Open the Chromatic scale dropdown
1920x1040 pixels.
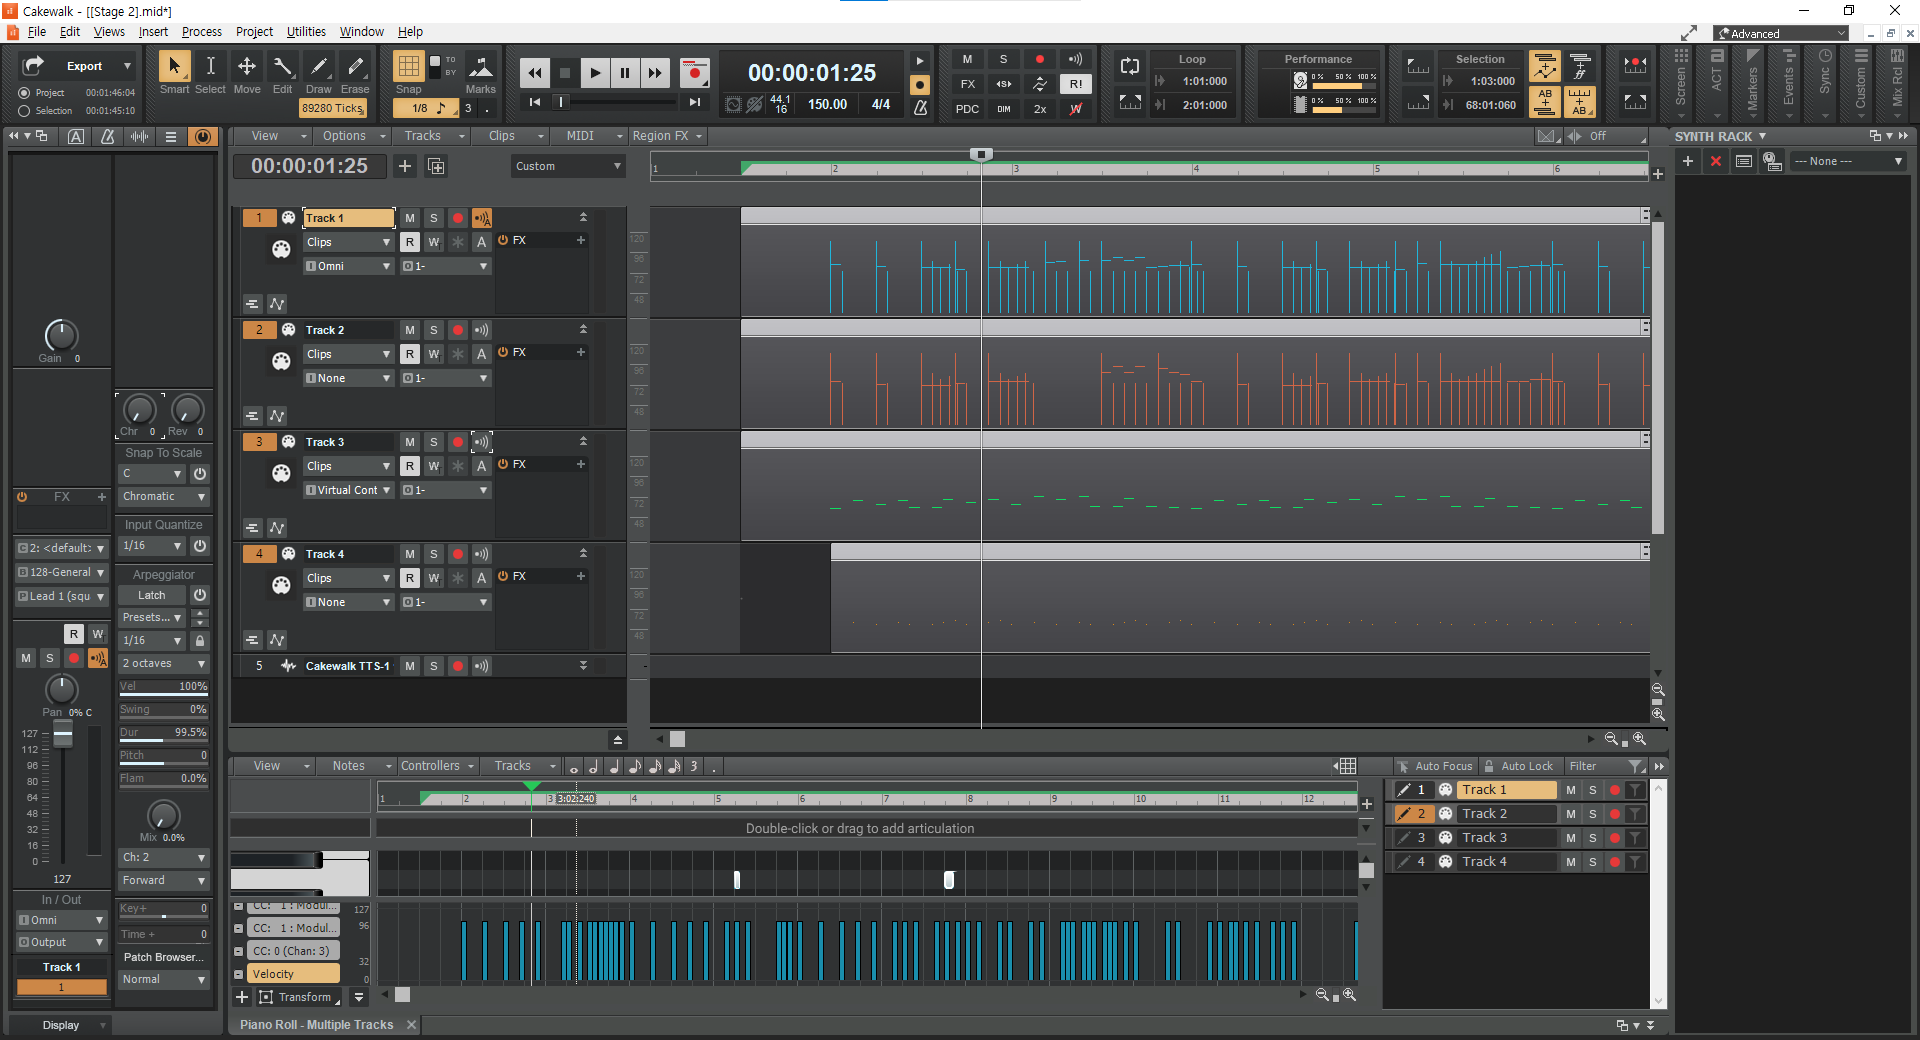click(163, 497)
